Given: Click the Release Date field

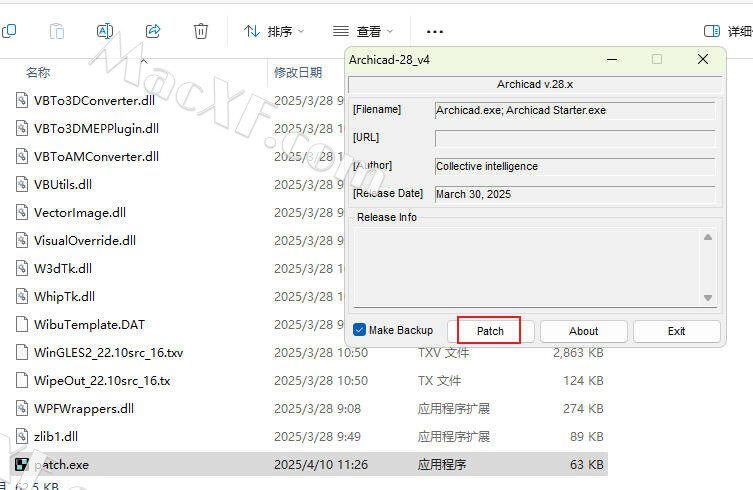Looking at the screenshot, I should (575, 194).
